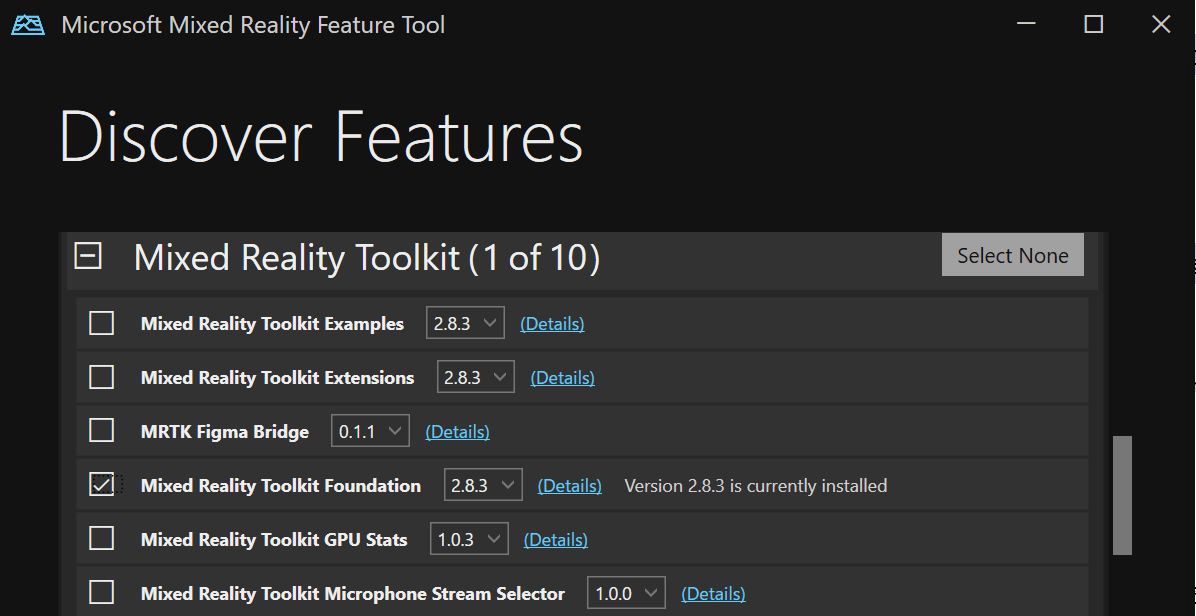
Task: Open version dropdown for Toolkit Foundation
Action: pyautogui.click(x=483, y=485)
